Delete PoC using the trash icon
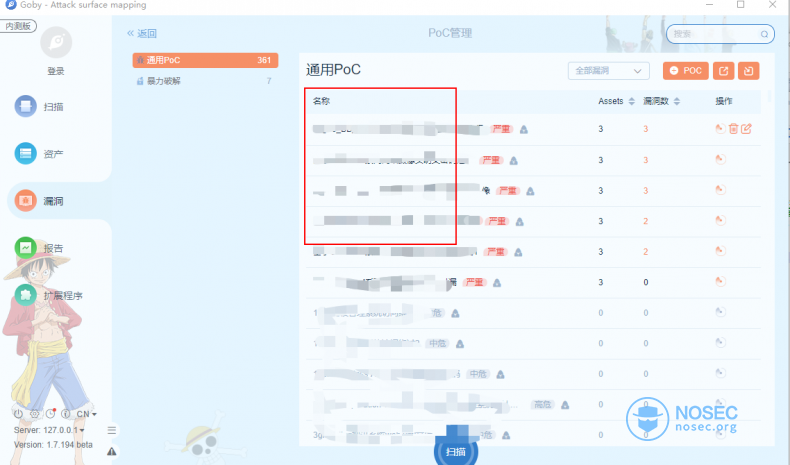Screen dimensions: 790x465 click(734, 129)
